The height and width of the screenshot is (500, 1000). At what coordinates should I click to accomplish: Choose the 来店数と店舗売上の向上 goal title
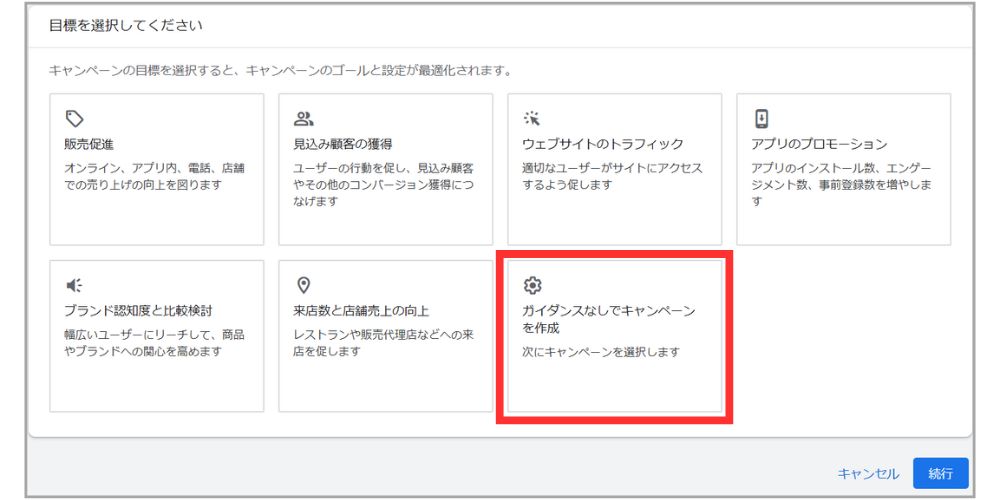(x=361, y=311)
